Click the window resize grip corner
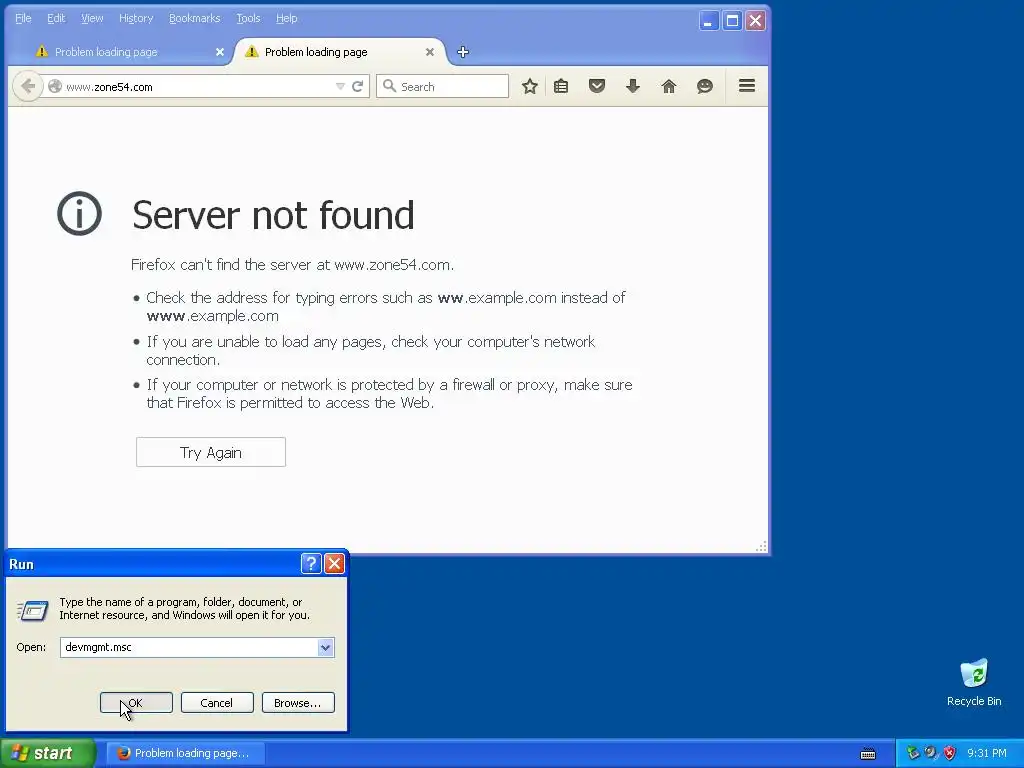The width and height of the screenshot is (1024, 768). pos(761,547)
